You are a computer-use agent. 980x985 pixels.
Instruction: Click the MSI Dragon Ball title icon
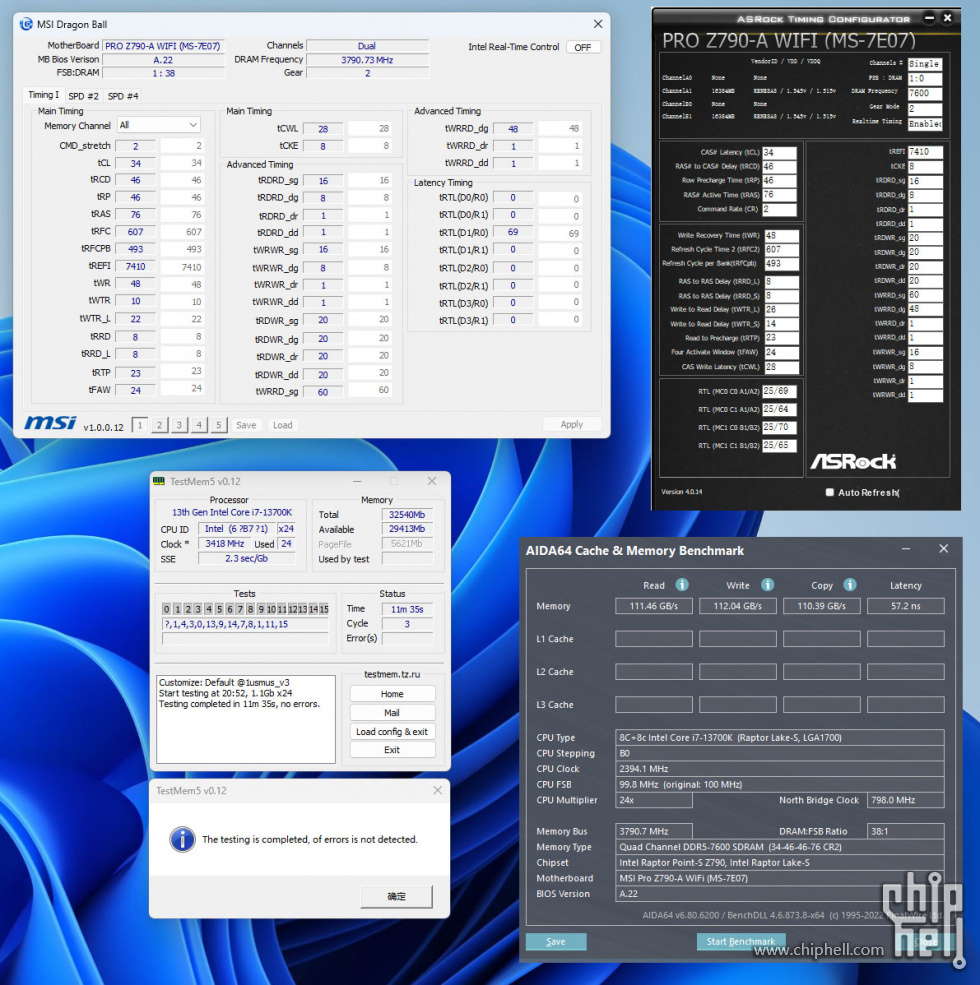click(26, 24)
